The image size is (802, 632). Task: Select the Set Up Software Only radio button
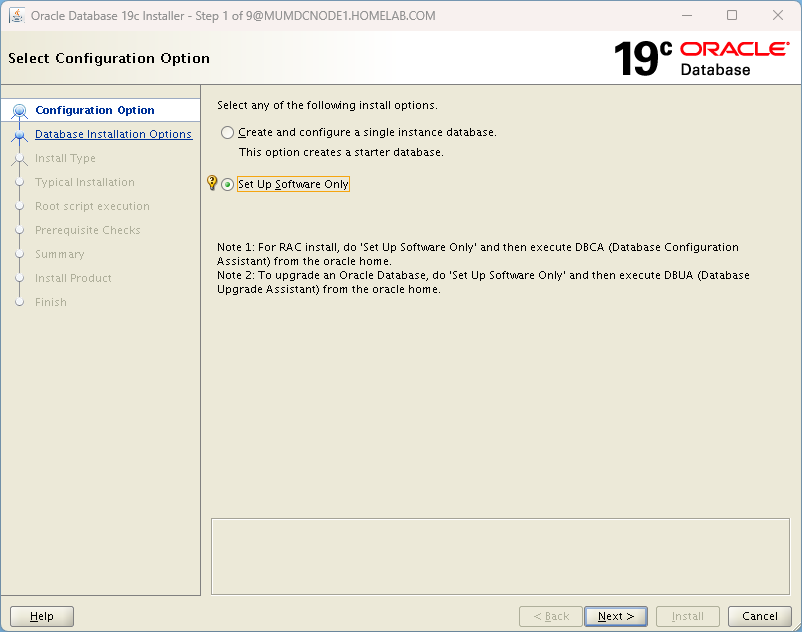(x=228, y=185)
